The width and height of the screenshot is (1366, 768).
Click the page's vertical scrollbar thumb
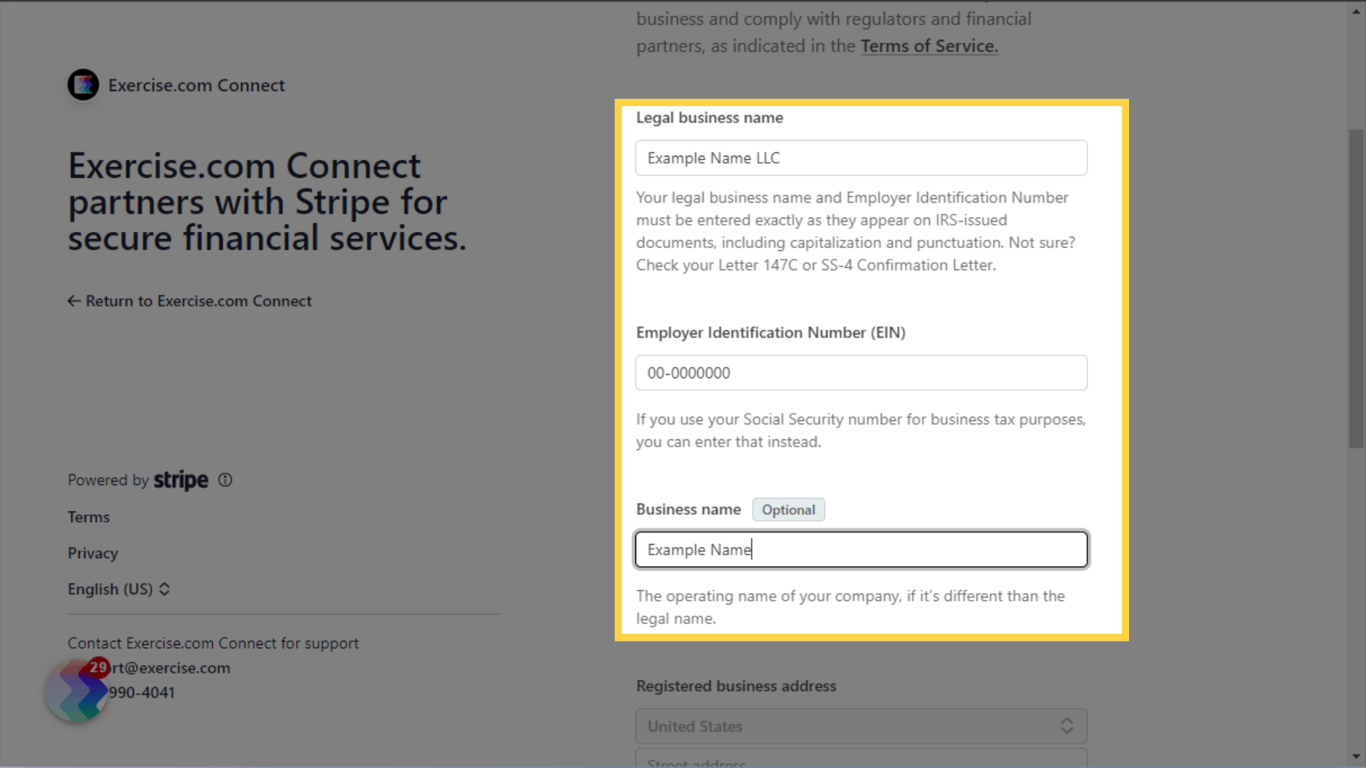pos(1357,288)
